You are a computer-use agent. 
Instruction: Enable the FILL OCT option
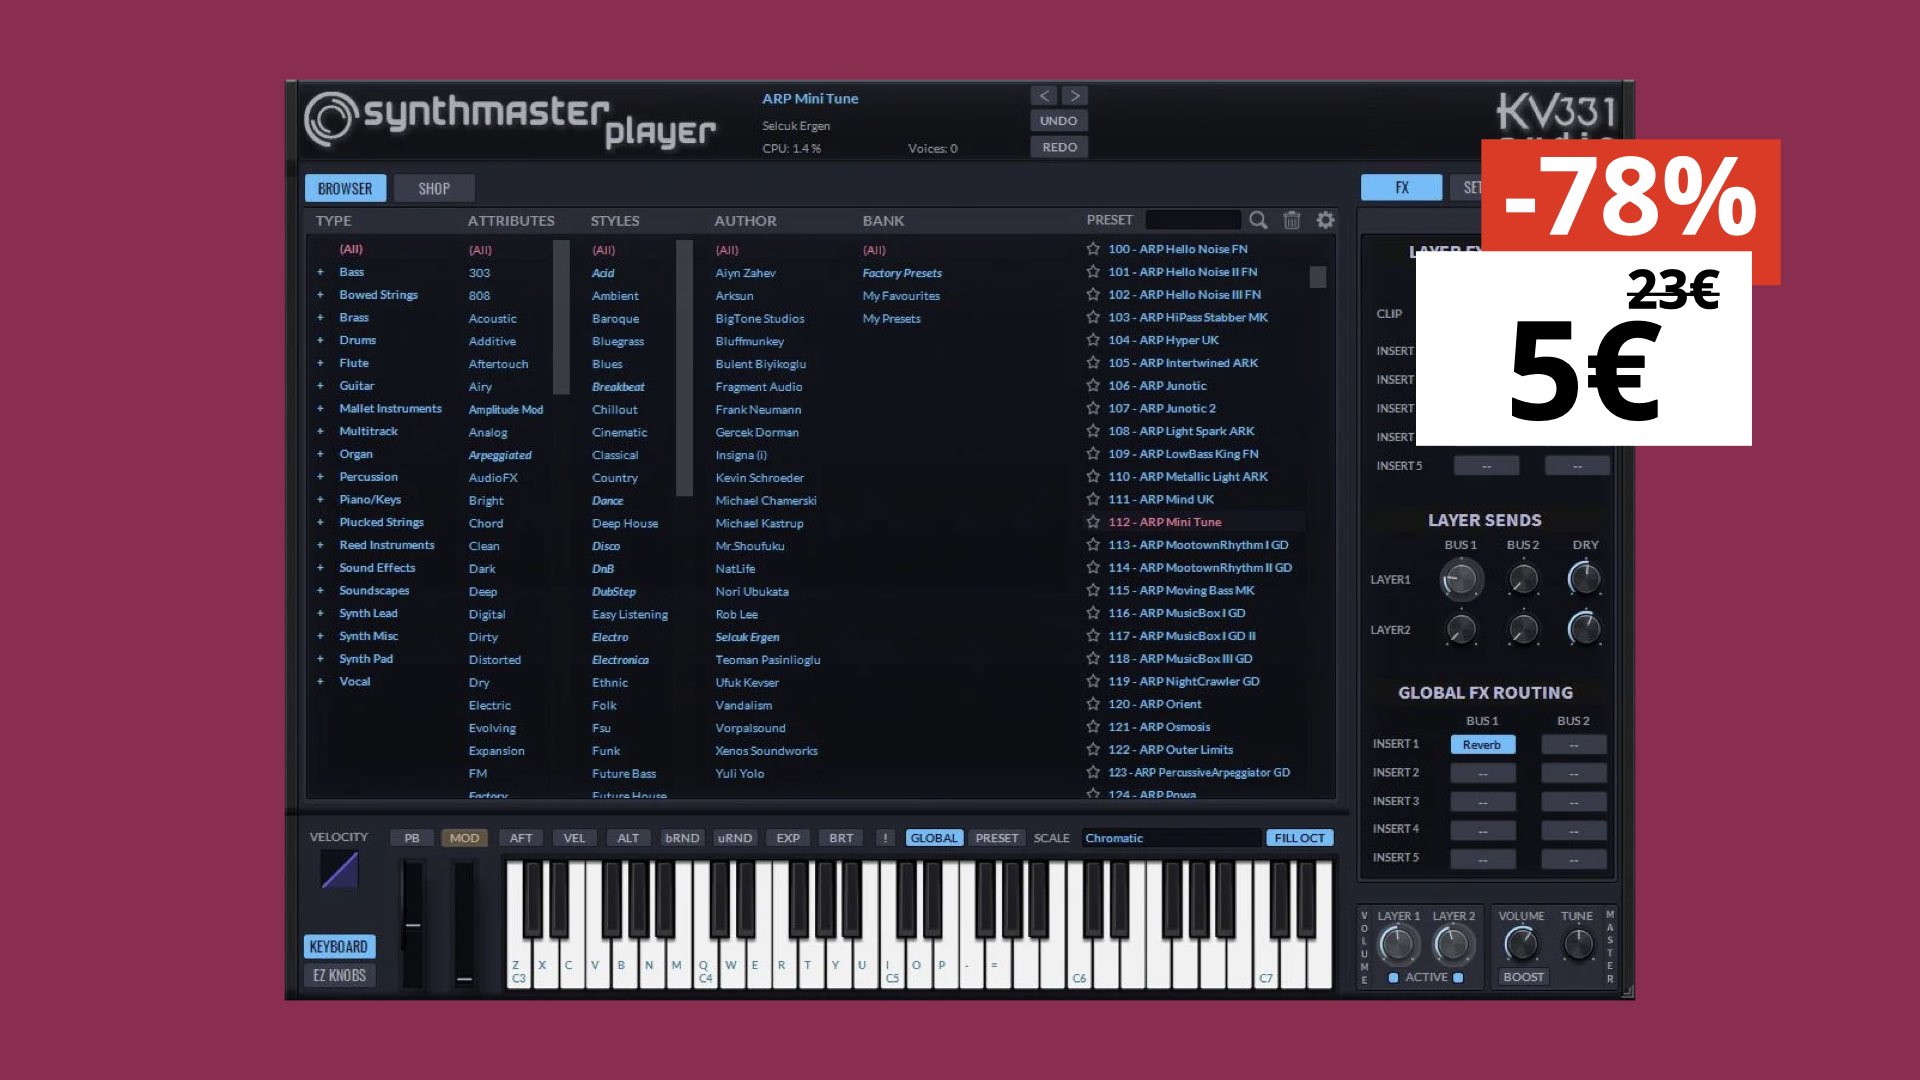click(x=1299, y=838)
